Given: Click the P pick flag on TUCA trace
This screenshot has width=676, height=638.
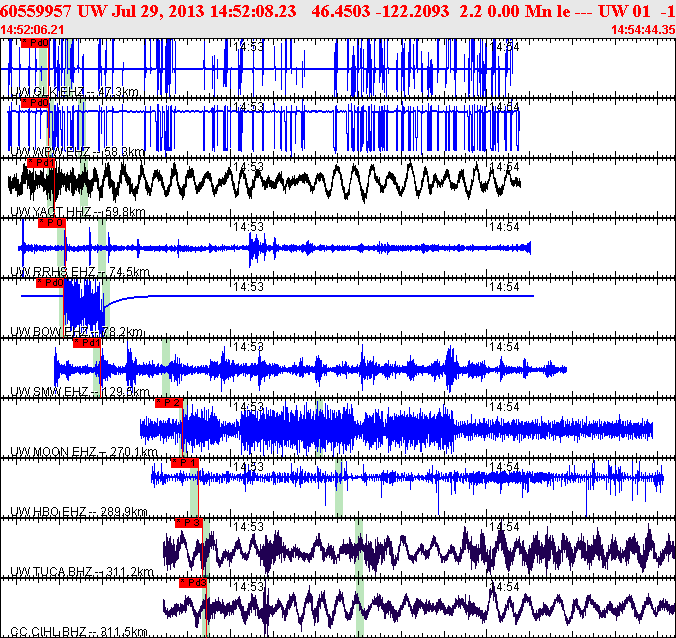Looking at the screenshot, I should (x=189, y=522).
